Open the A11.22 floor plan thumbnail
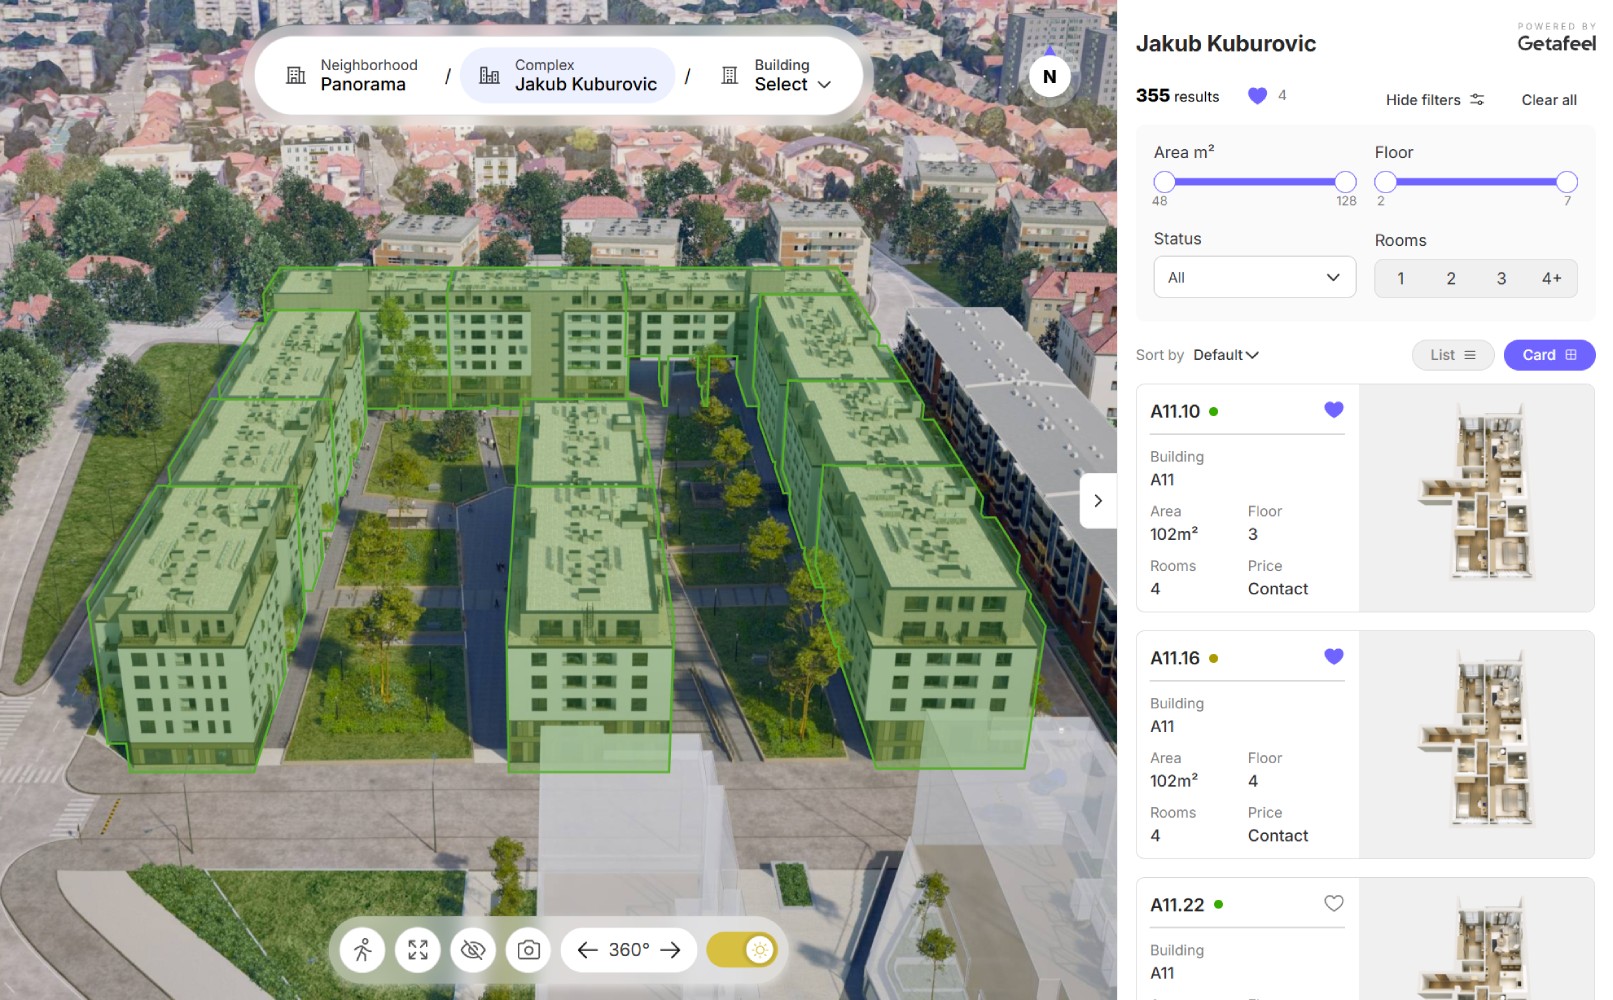 click(x=1477, y=939)
